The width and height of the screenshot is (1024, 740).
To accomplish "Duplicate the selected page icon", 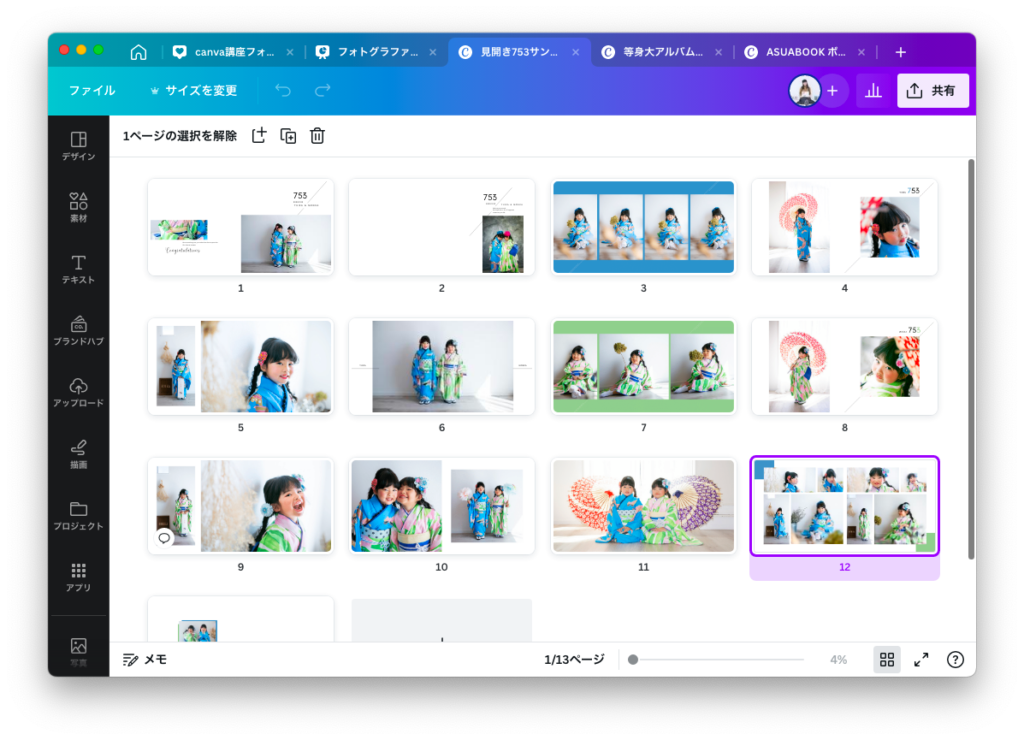I will click(x=288, y=135).
